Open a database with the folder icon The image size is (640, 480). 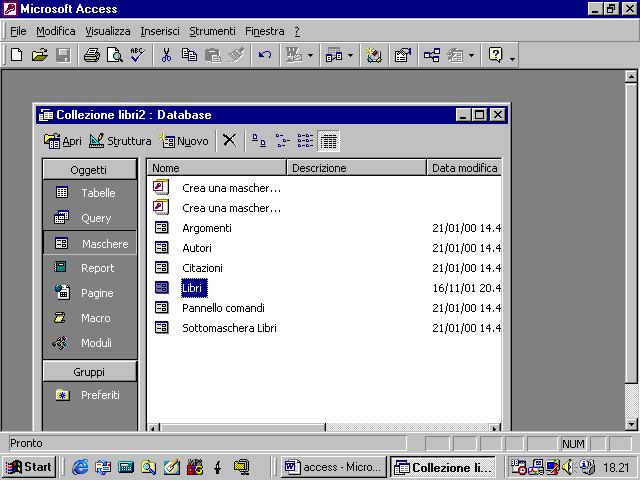(x=40, y=55)
